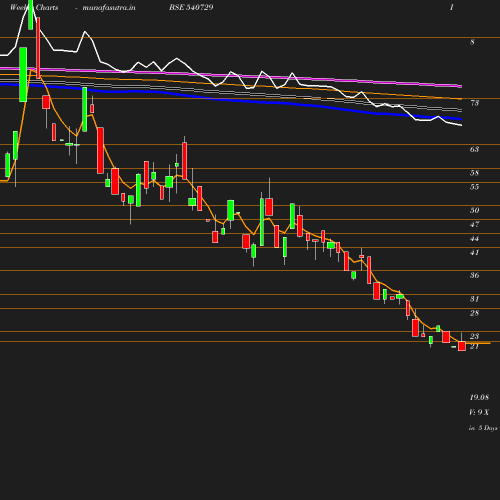Click the 55 price level label
Screen dimensions: 500x500
[x=474, y=187]
